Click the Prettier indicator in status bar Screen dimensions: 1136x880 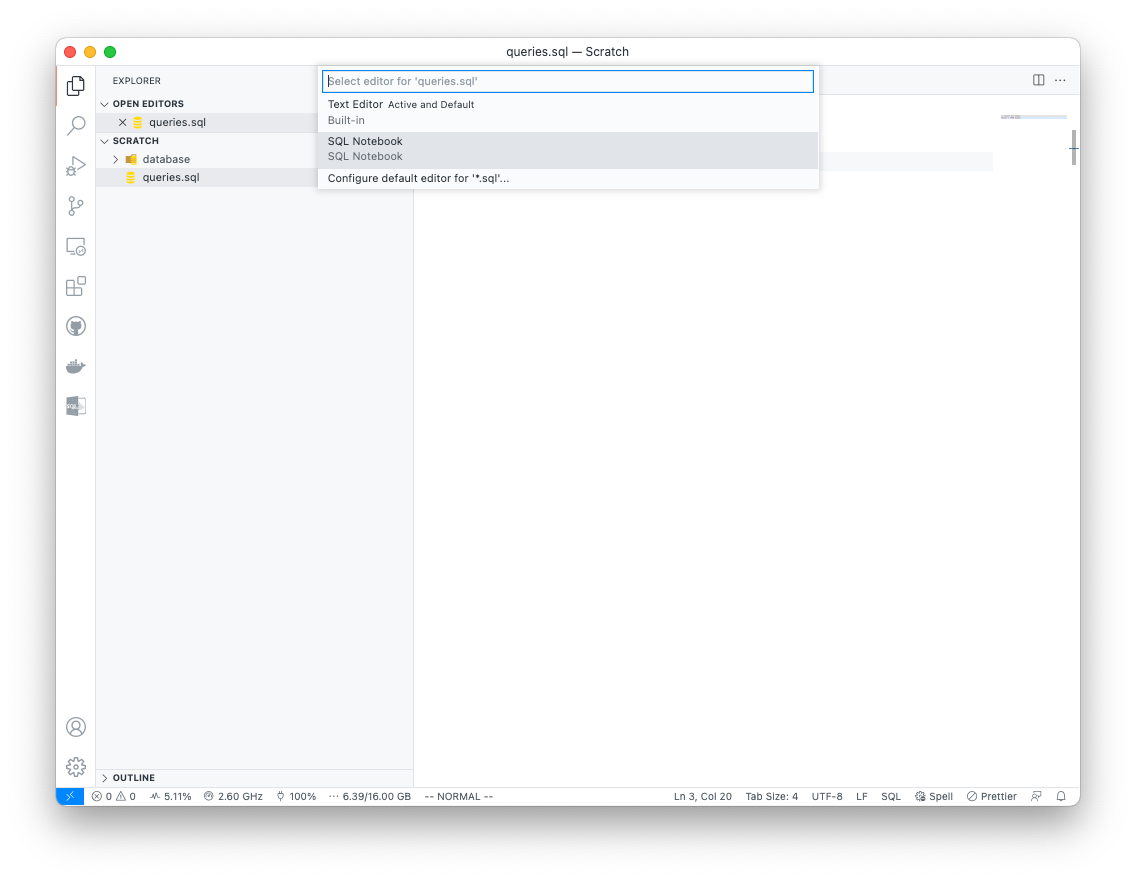pyautogui.click(x=991, y=796)
